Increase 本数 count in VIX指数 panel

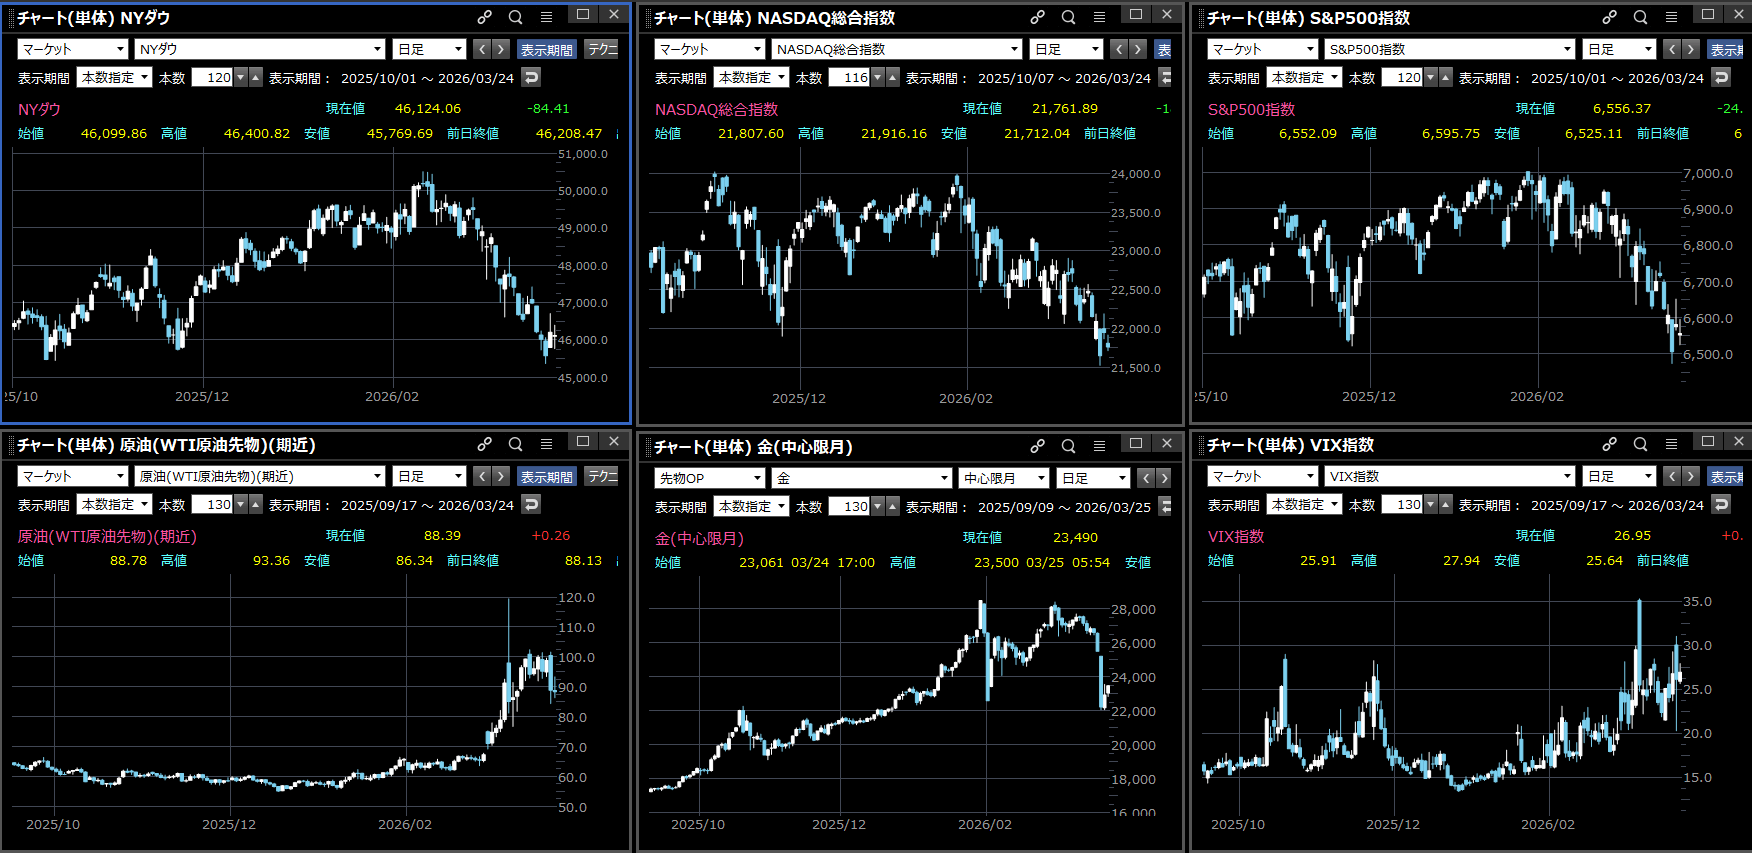click(x=1445, y=504)
